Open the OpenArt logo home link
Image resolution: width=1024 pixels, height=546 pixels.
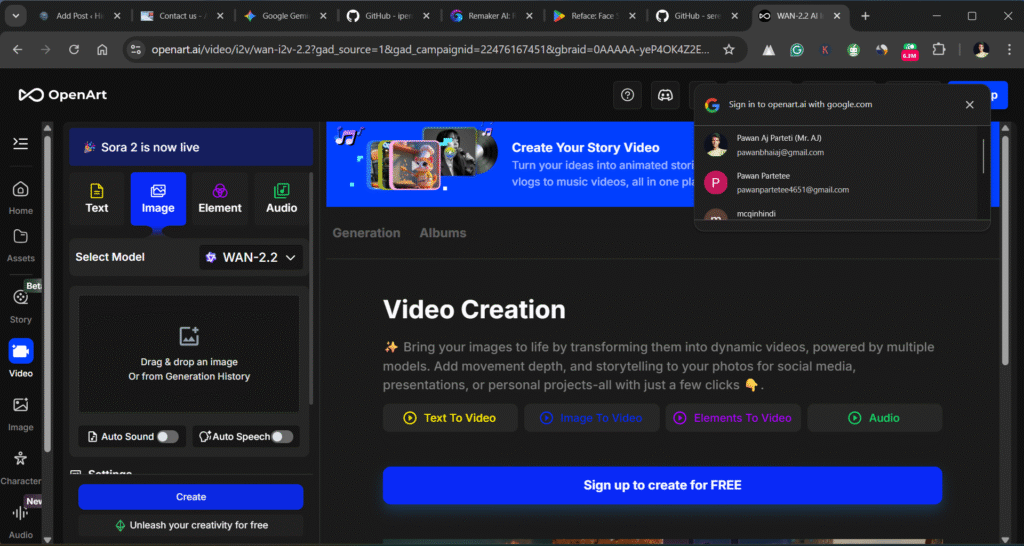pos(63,95)
